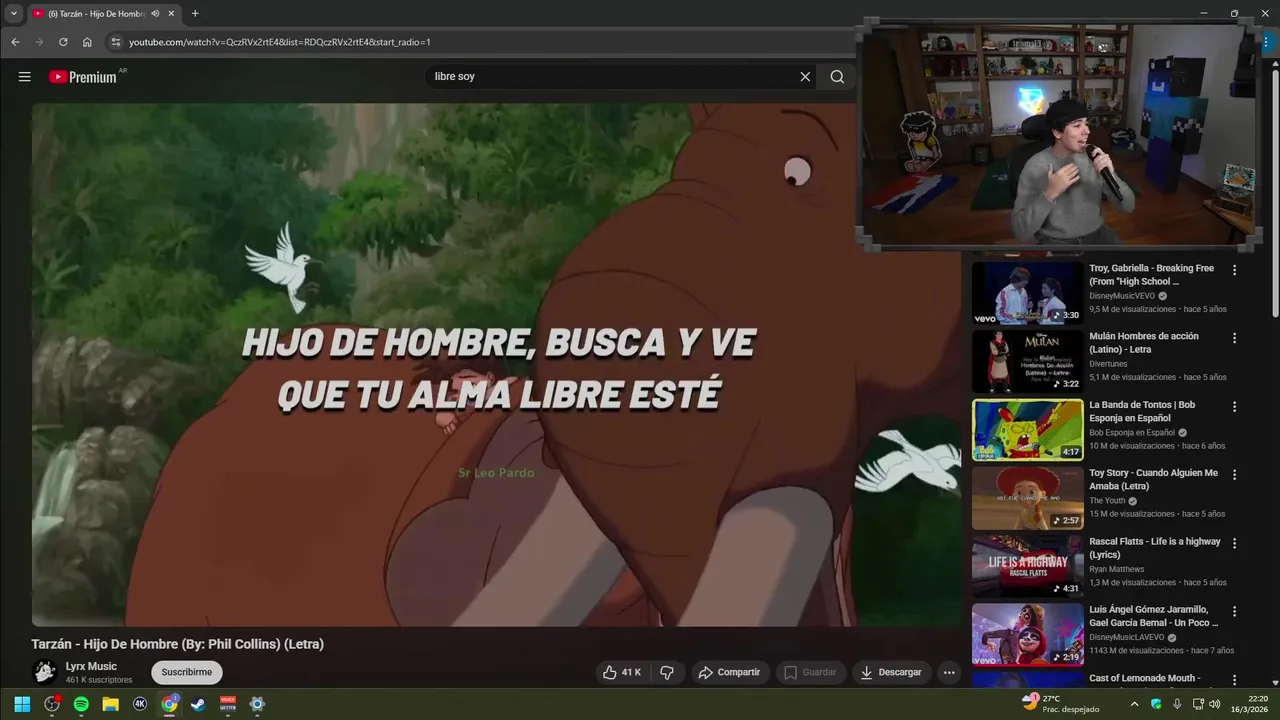Open File Explorer from the taskbar

(x=110, y=704)
